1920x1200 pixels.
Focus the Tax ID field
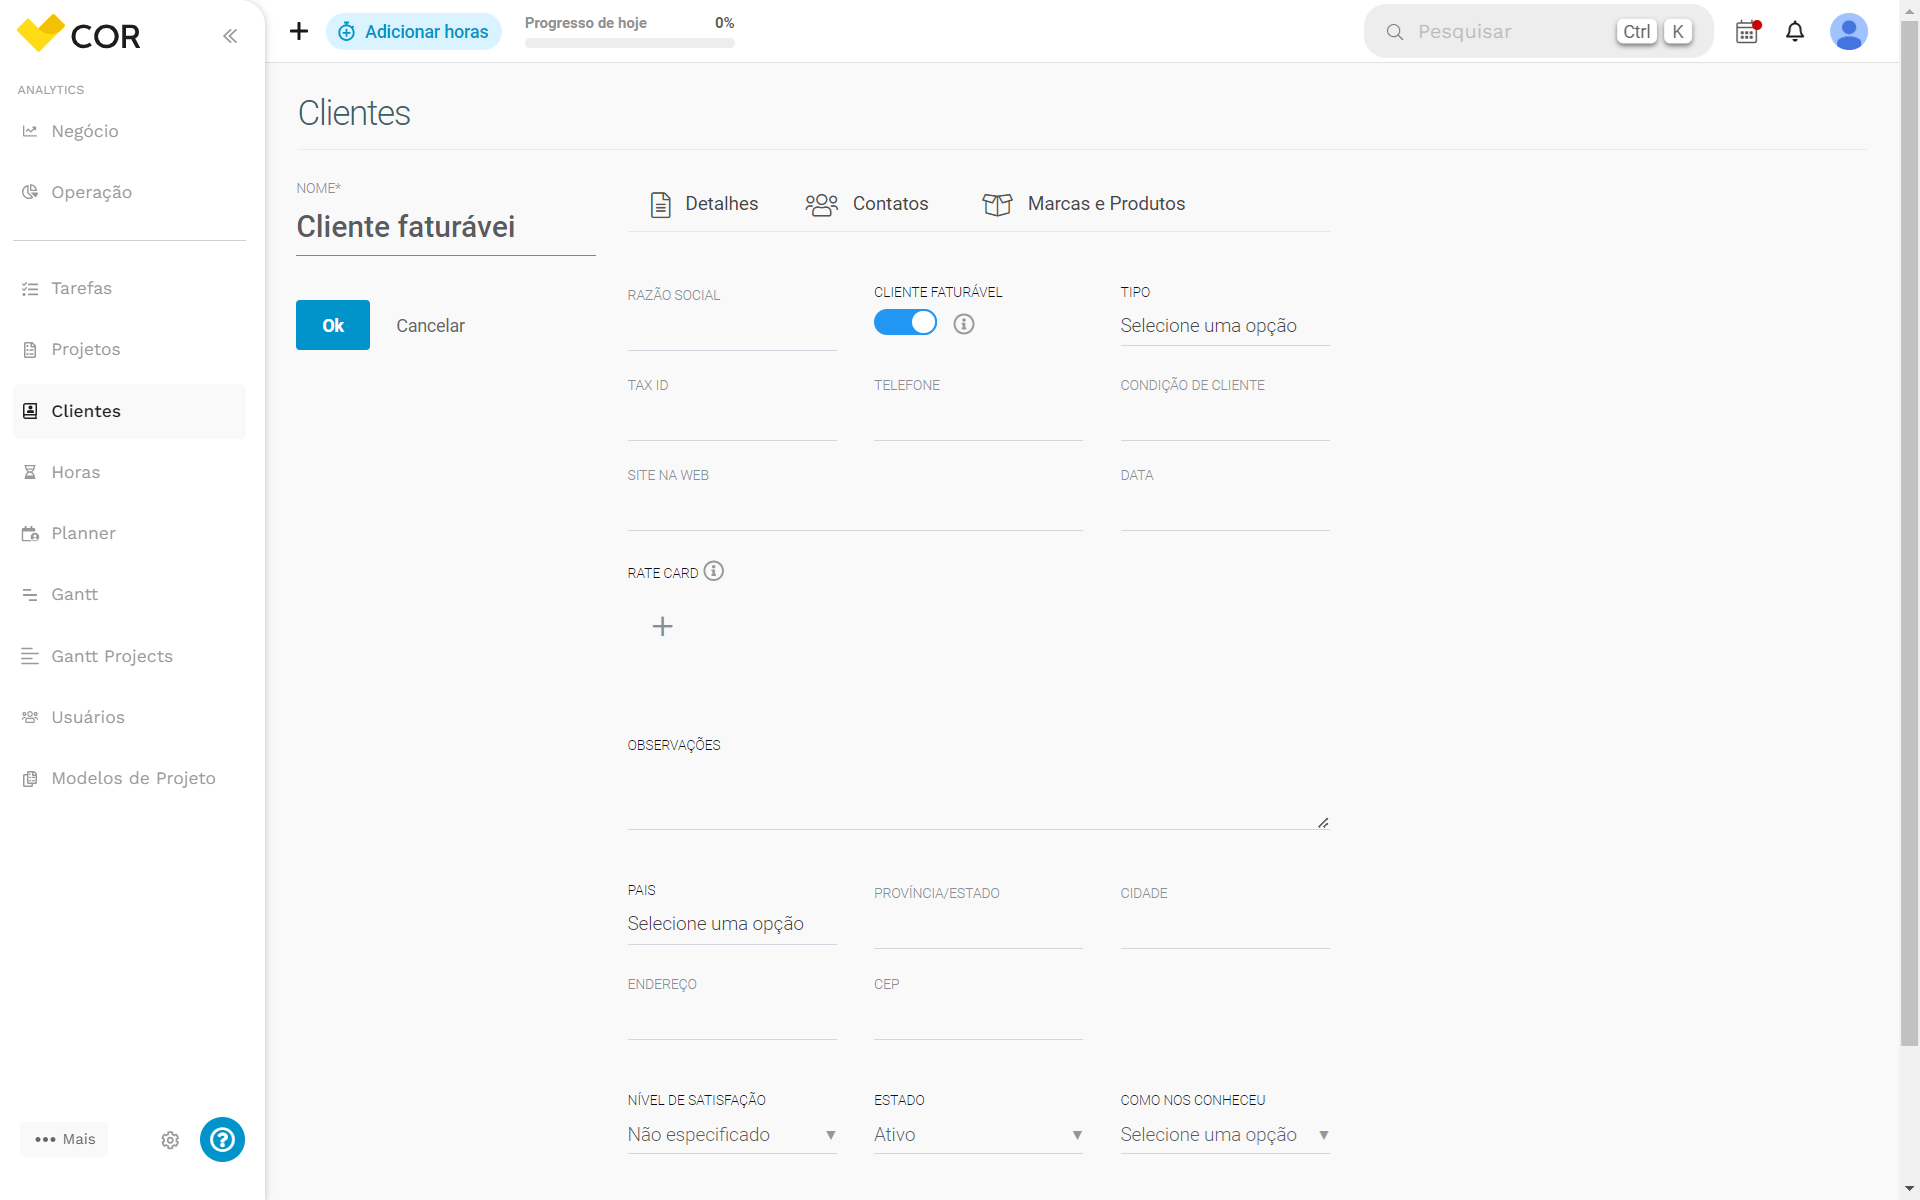(732, 420)
